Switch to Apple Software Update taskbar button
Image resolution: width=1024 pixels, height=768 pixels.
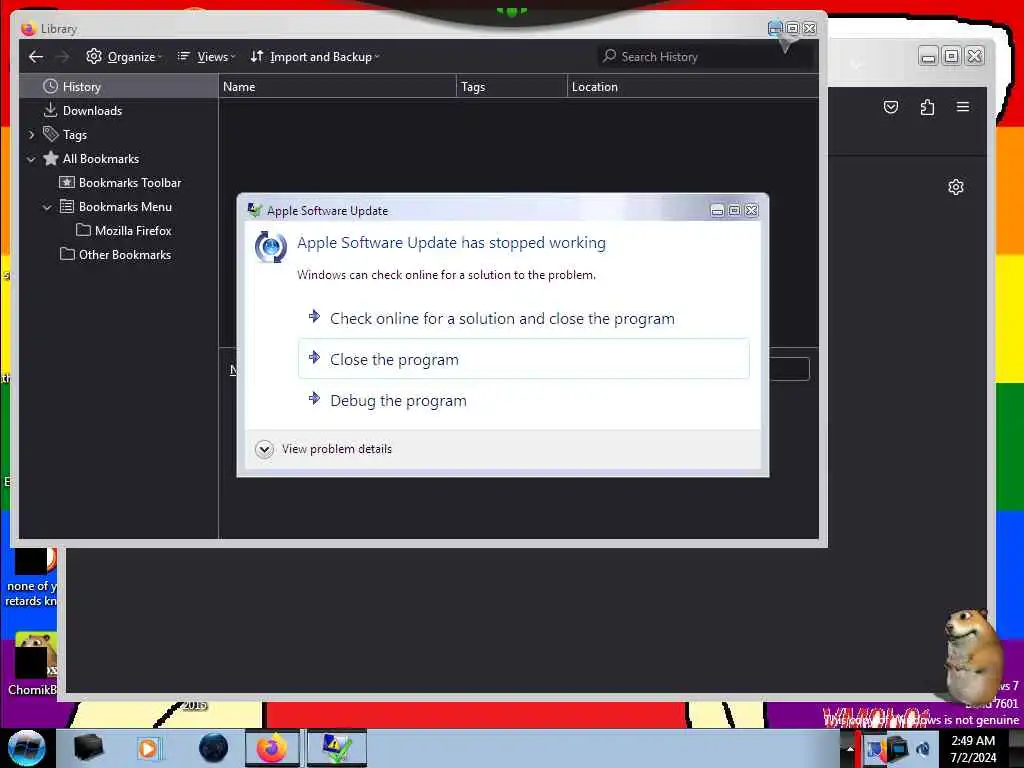(x=337, y=748)
